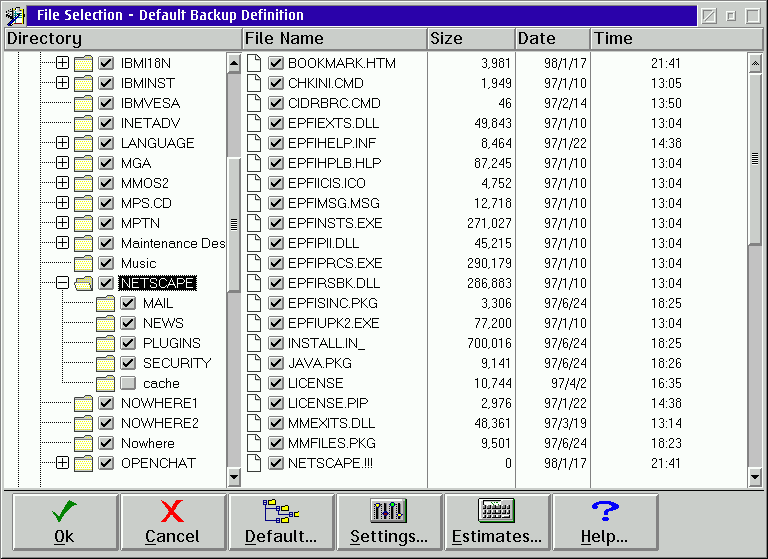This screenshot has height=559, width=768.
Task: Click the folder icon beside SECURITY
Action: pos(105,363)
